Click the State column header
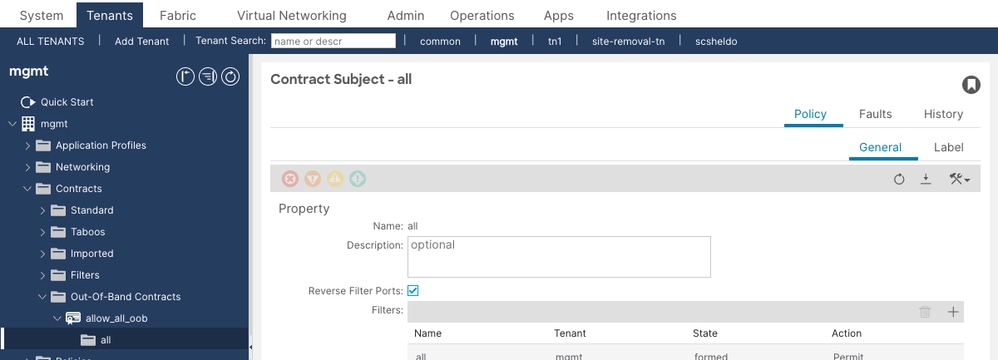 point(705,333)
